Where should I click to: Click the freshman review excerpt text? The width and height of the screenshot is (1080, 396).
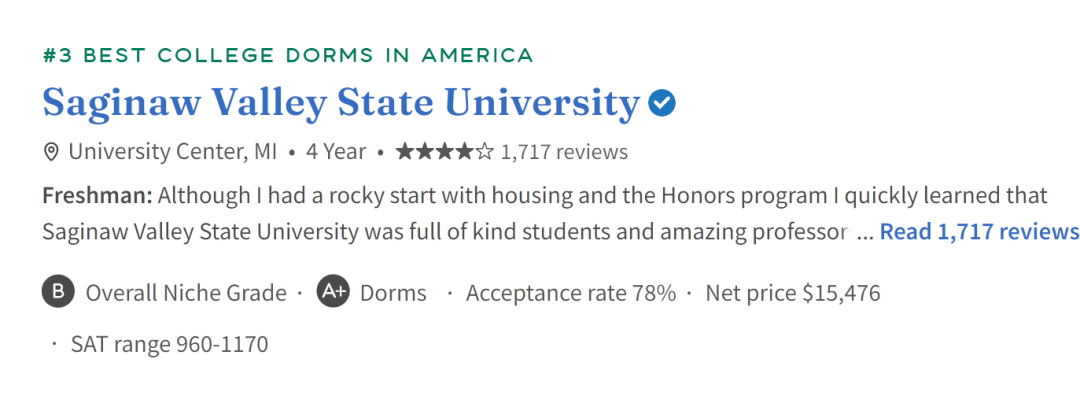coord(545,214)
